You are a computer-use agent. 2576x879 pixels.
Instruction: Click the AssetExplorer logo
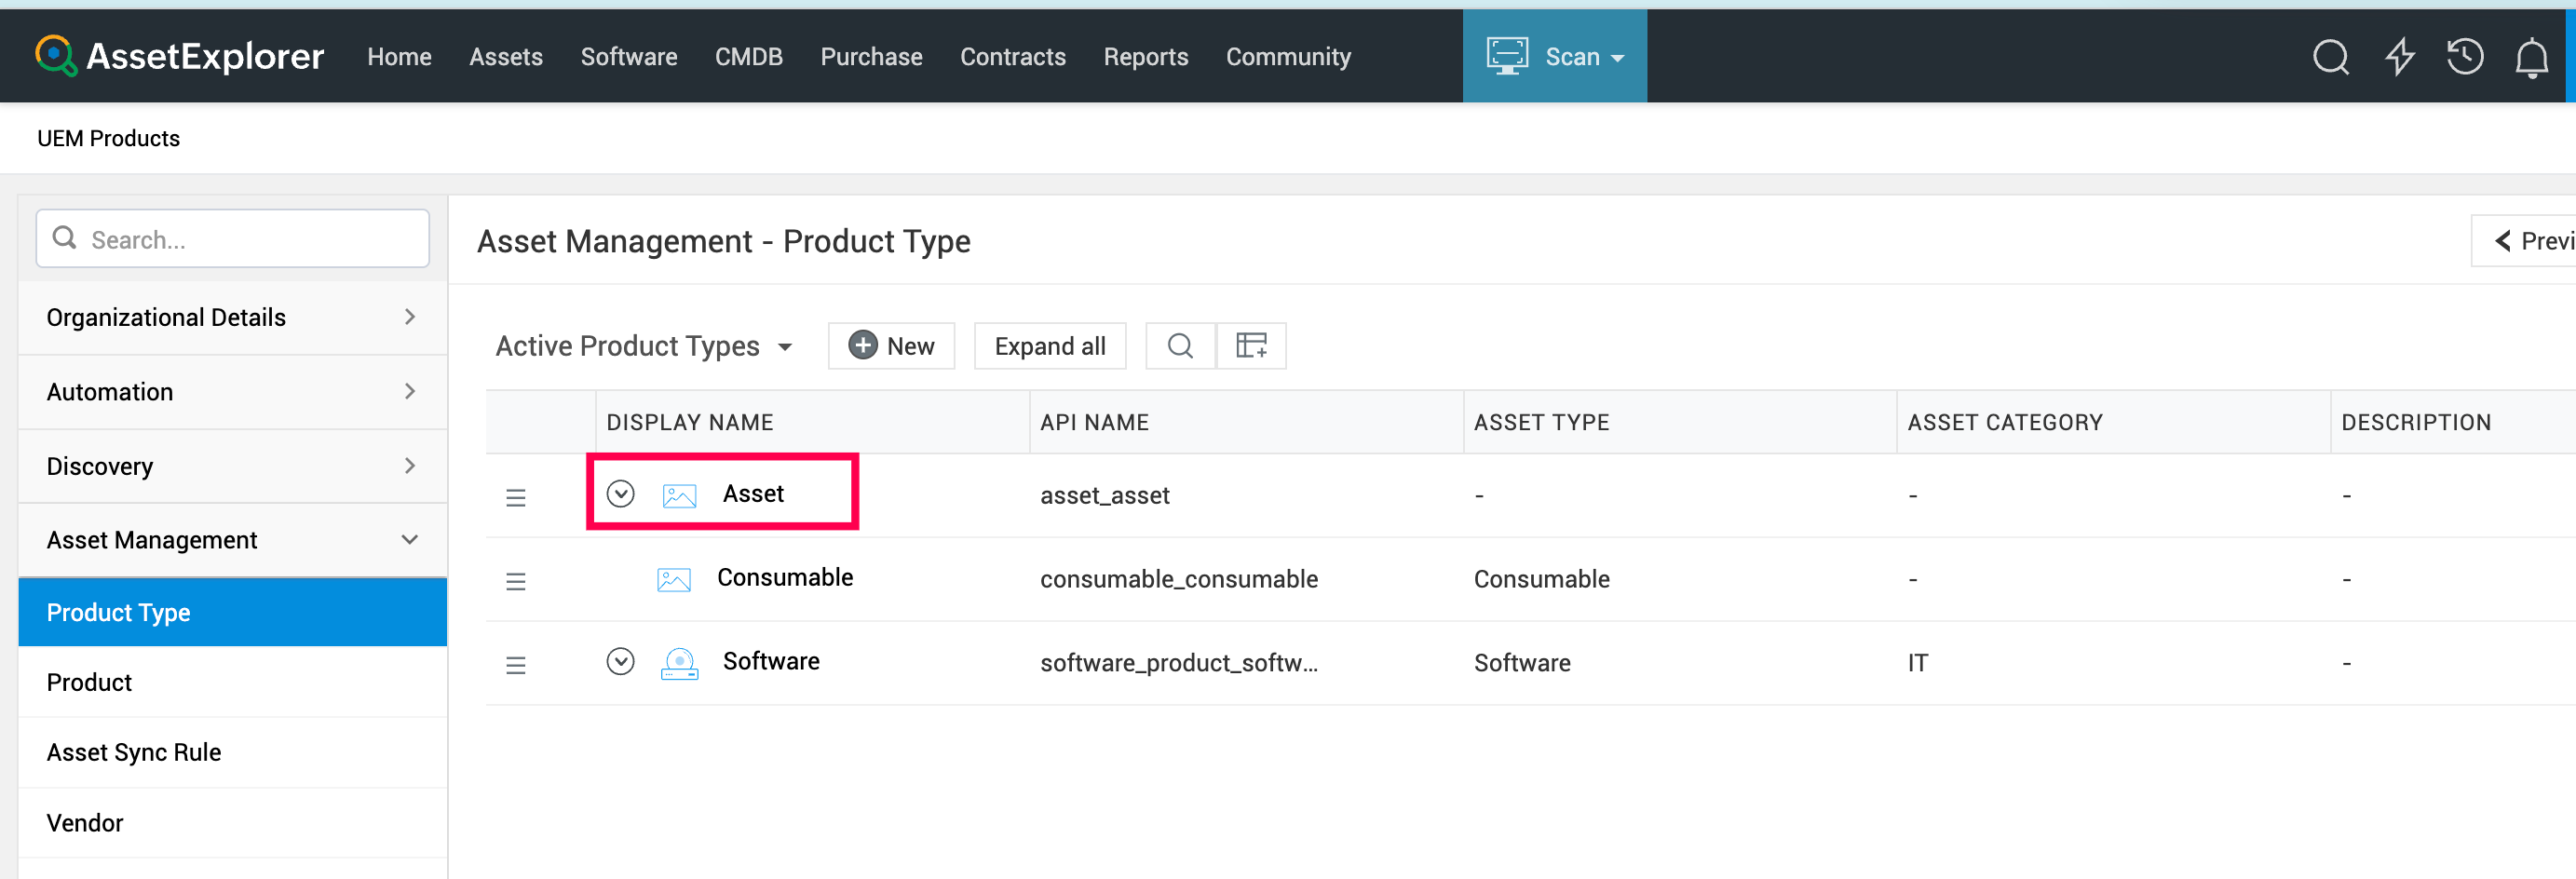coord(180,56)
